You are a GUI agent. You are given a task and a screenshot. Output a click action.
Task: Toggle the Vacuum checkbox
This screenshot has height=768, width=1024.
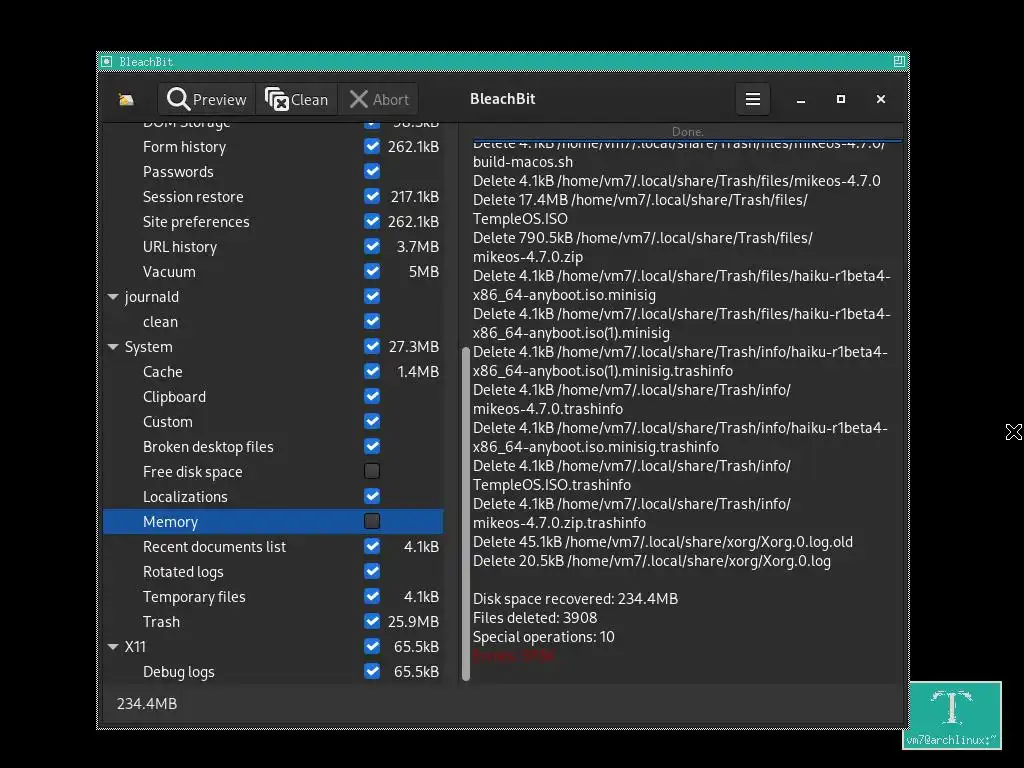point(372,271)
